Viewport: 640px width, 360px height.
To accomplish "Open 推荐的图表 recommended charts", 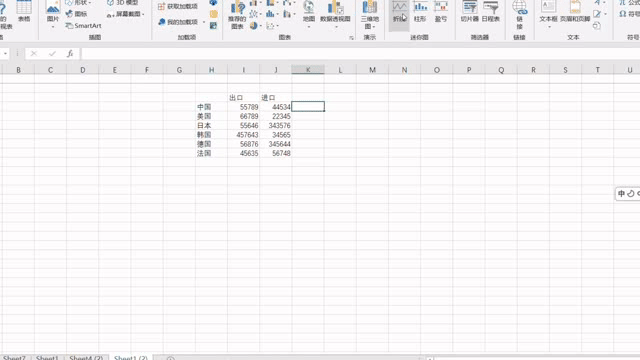I will [237, 15].
